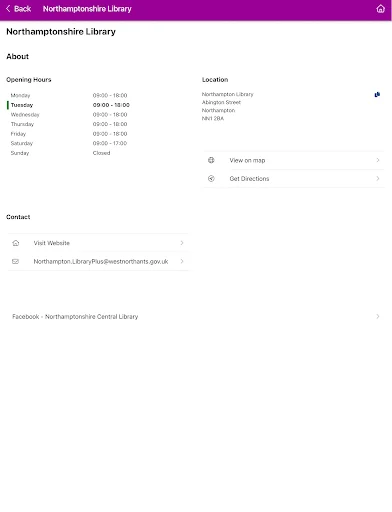
Task: Open Visit Website link
Action: pos(98,243)
